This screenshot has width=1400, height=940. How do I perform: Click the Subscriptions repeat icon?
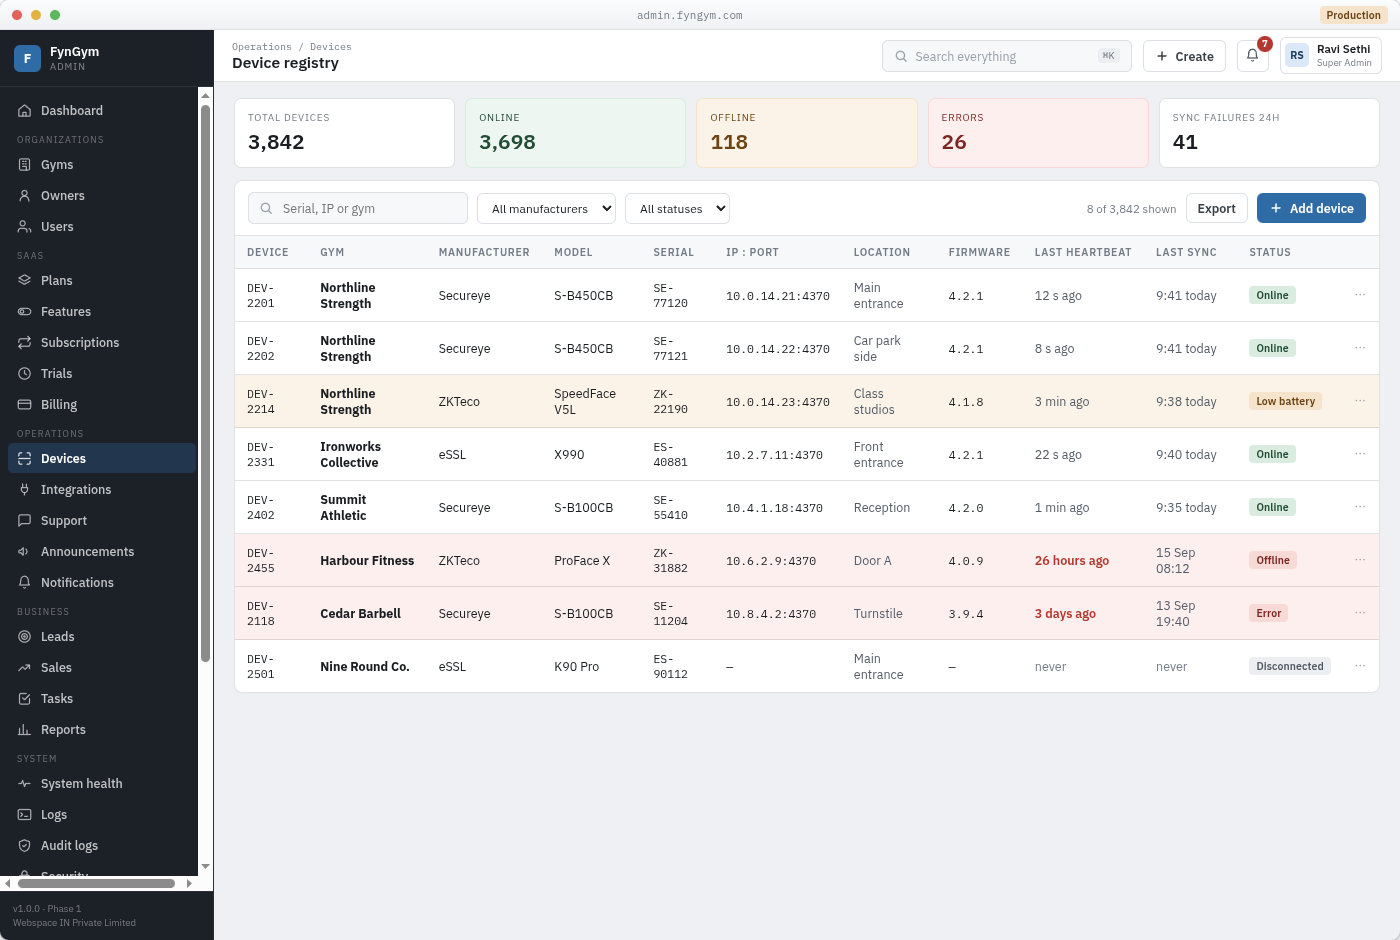click(x=25, y=343)
